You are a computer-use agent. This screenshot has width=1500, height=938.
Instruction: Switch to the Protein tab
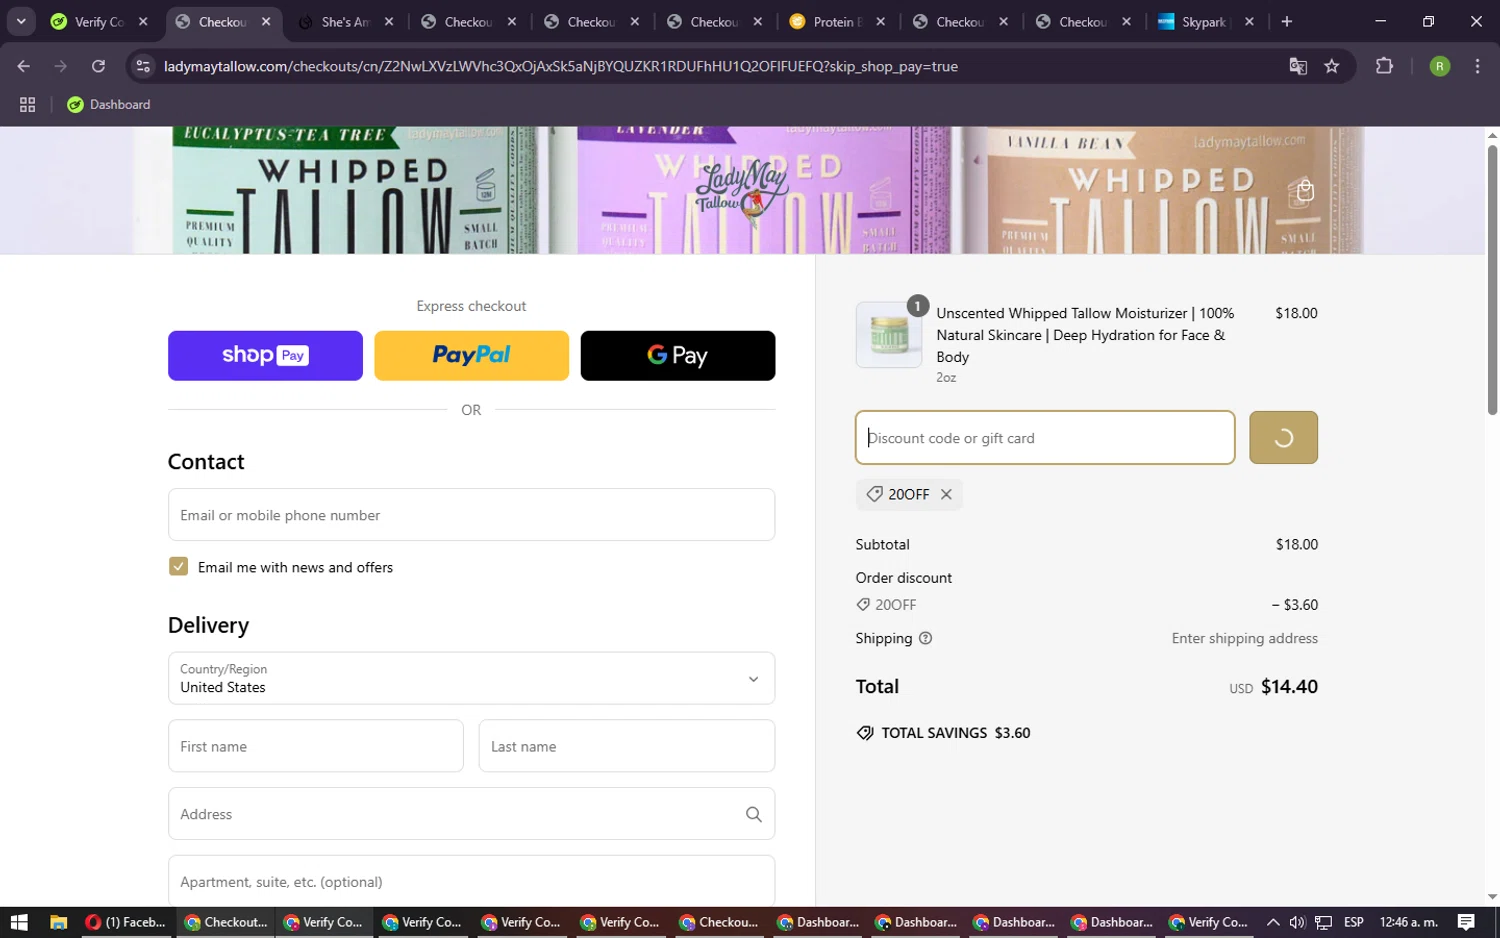click(x=838, y=21)
